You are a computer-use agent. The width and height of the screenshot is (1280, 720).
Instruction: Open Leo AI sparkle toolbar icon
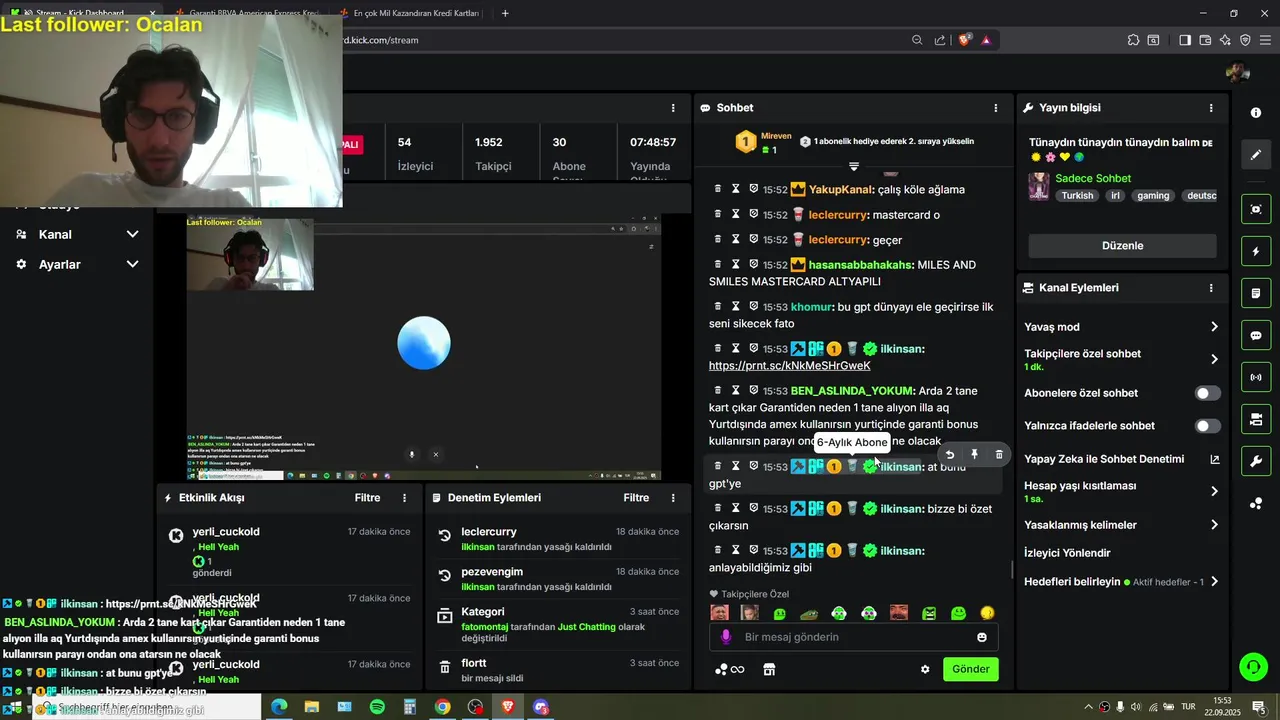[1225, 40]
